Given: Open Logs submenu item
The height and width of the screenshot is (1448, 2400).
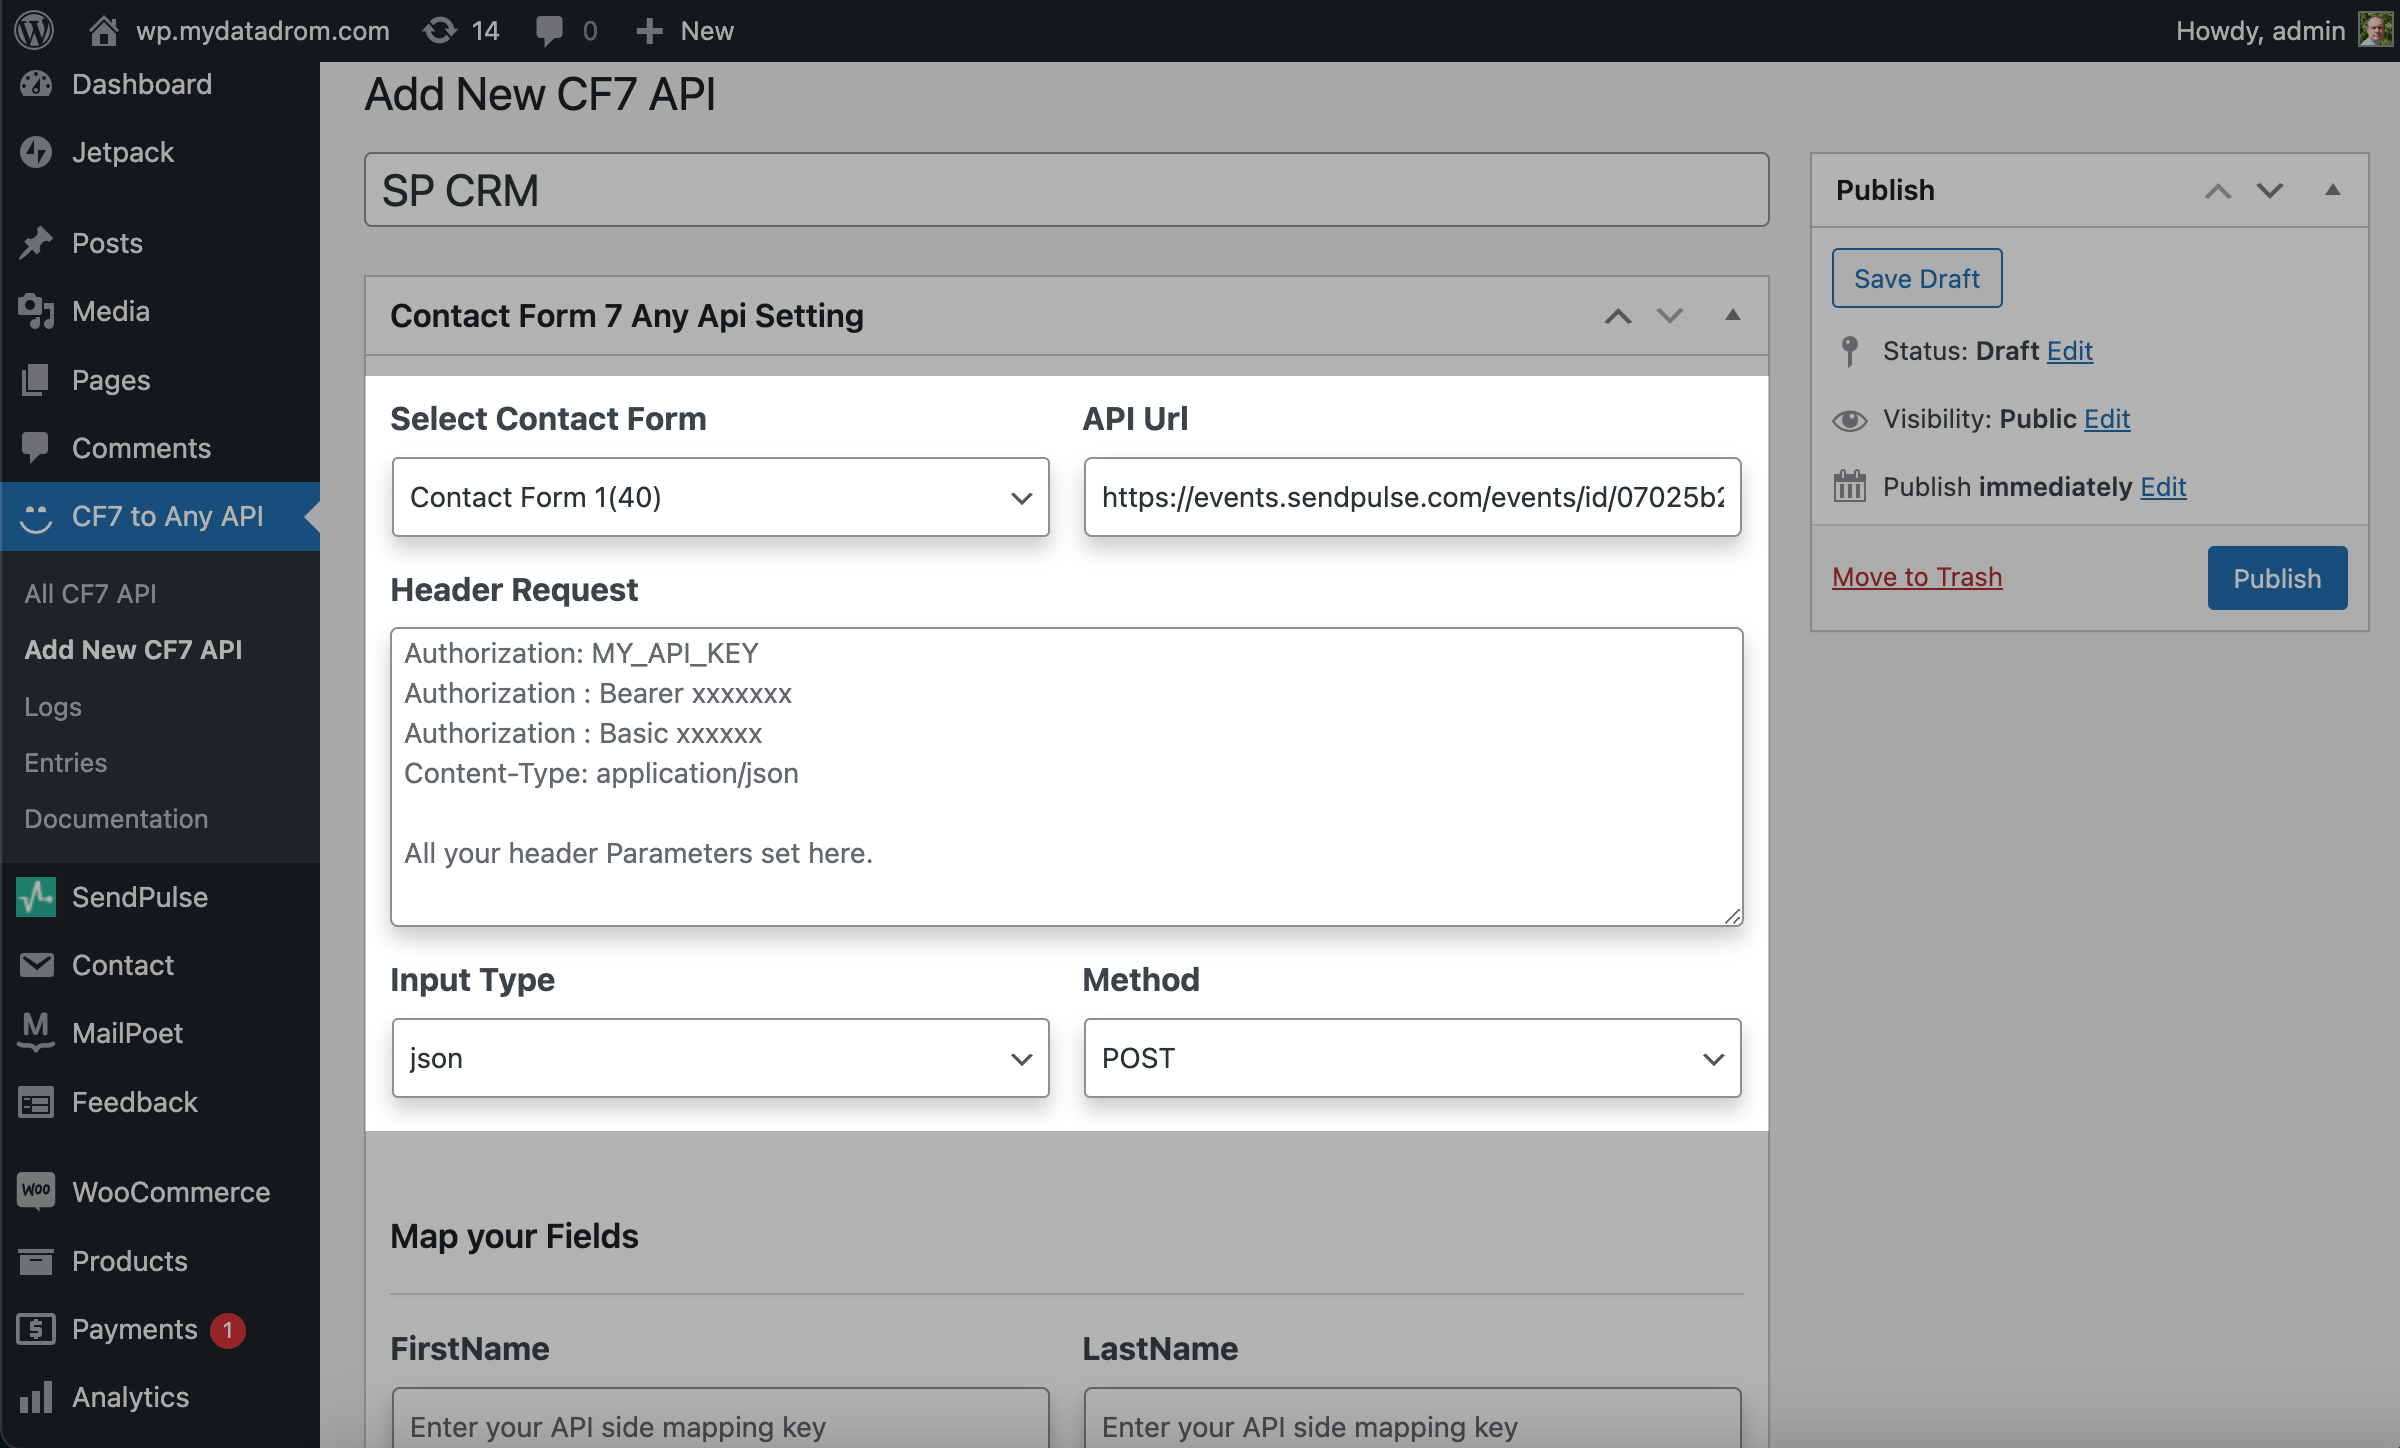Looking at the screenshot, I should click(x=53, y=707).
